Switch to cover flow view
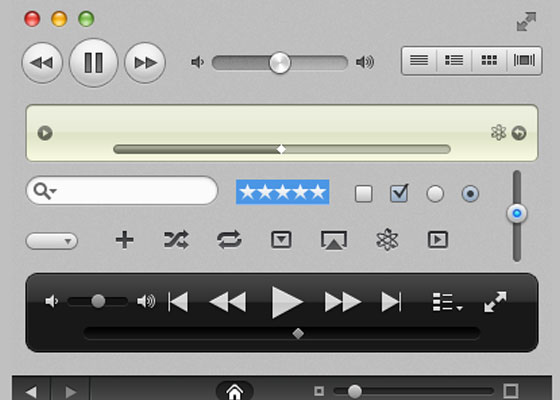 (x=524, y=60)
